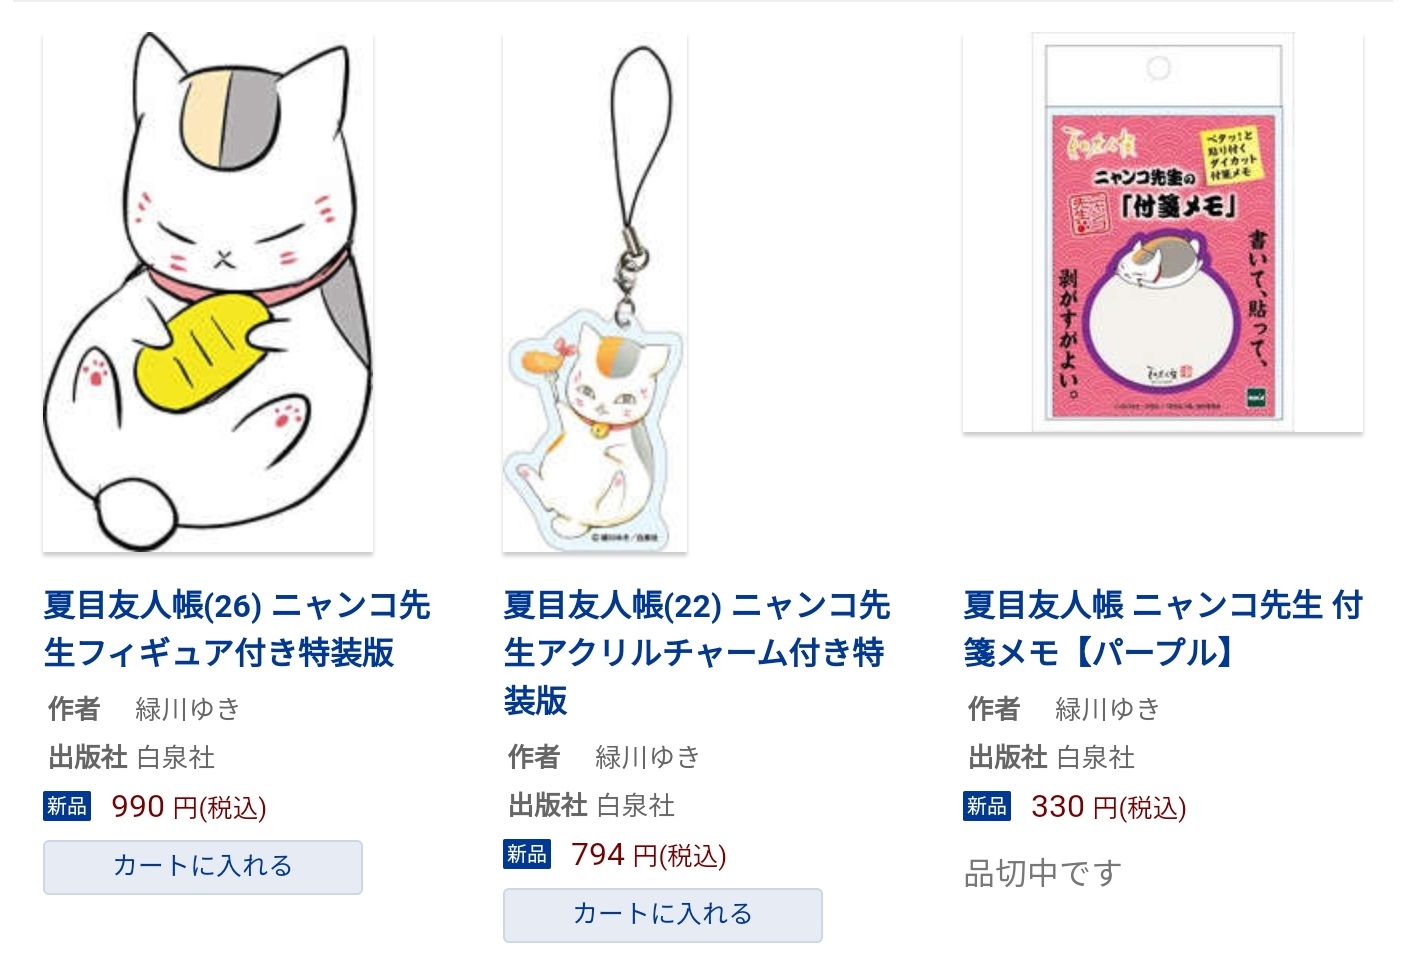Open the pink sticky memo product image
Image resolution: width=1405 pixels, height=953 pixels.
click(1162, 232)
